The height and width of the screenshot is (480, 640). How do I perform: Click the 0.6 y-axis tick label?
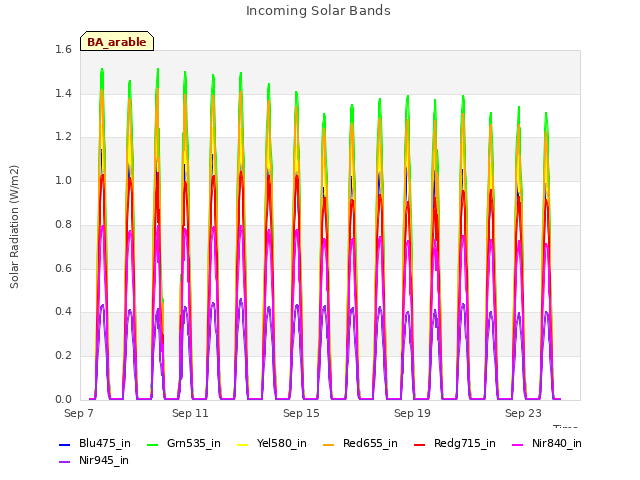tap(63, 268)
